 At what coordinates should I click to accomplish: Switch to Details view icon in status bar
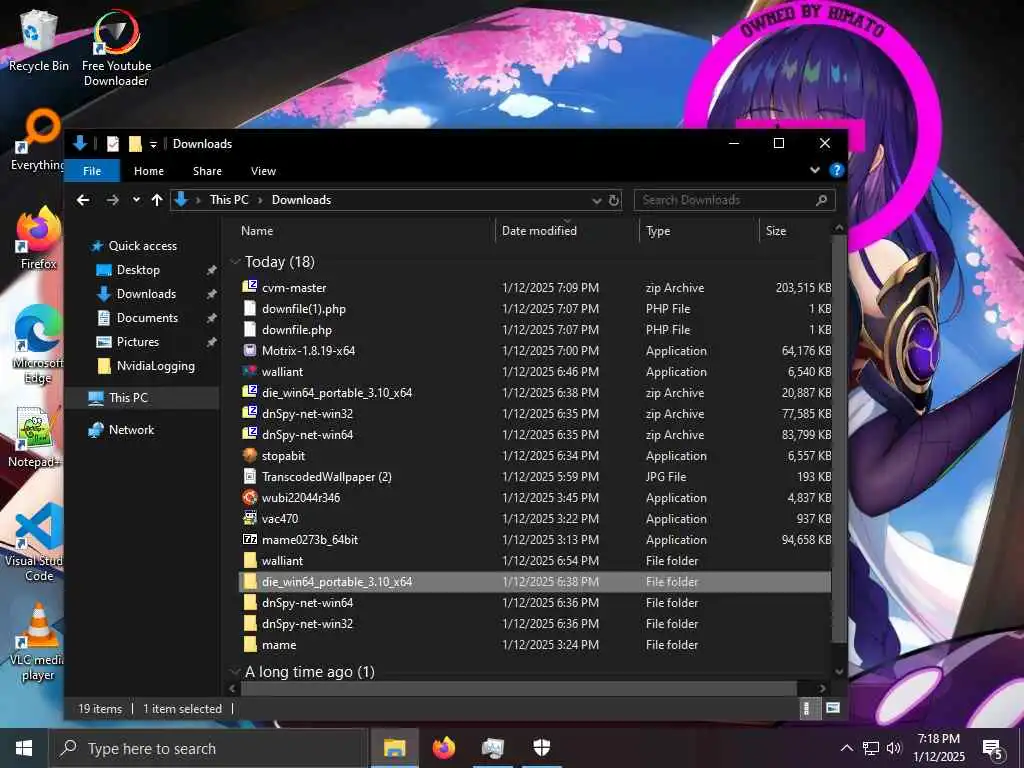[x=807, y=709]
